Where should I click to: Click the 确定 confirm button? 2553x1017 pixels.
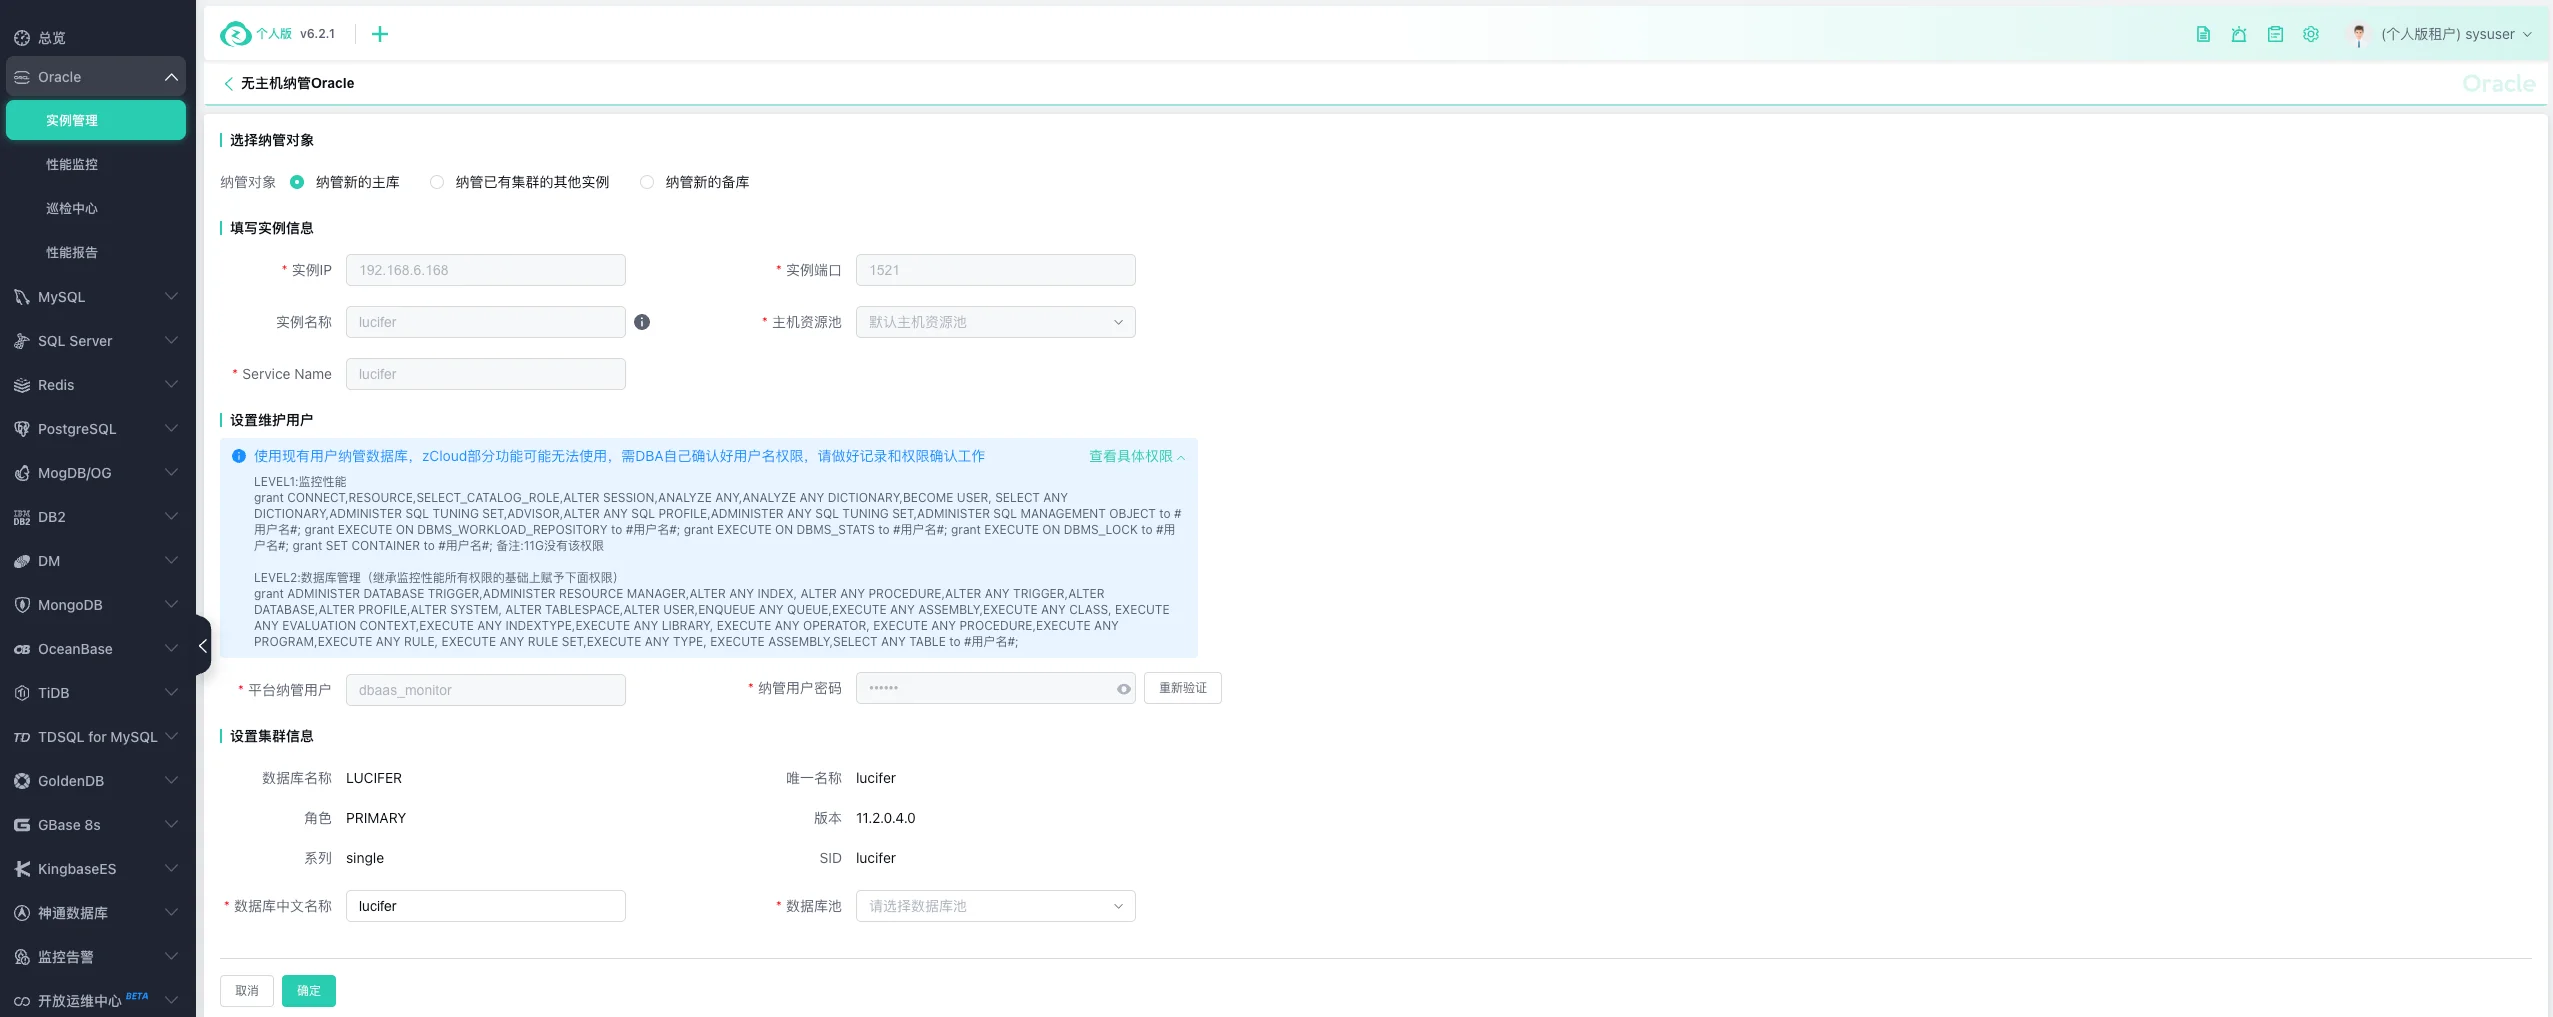click(308, 991)
